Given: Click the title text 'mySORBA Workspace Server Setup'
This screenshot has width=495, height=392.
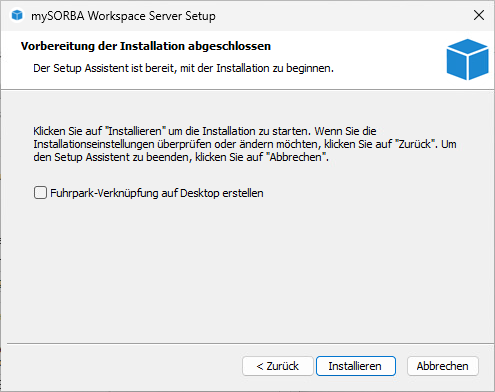Looking at the screenshot, I should click(123, 16).
